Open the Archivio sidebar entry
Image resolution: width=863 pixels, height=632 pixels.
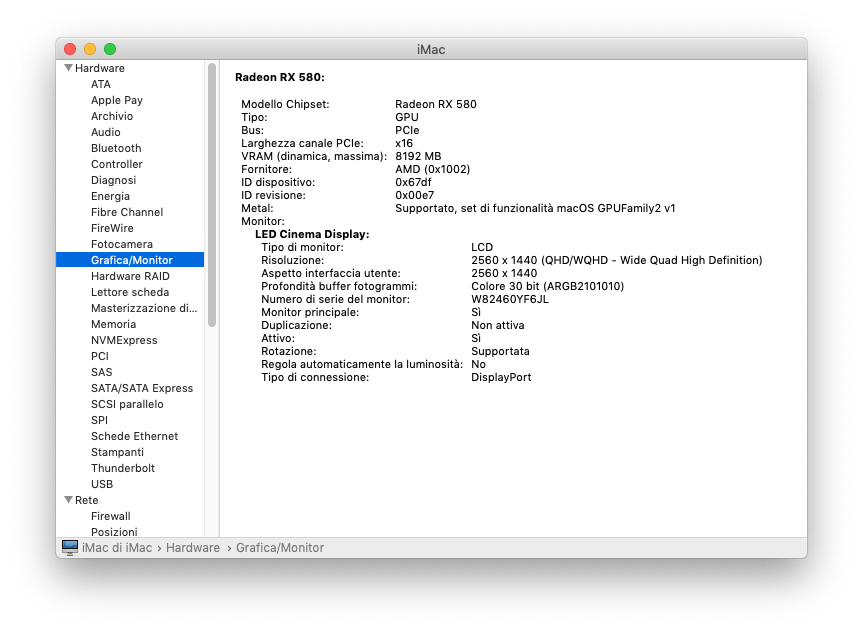pyautogui.click(x=112, y=116)
